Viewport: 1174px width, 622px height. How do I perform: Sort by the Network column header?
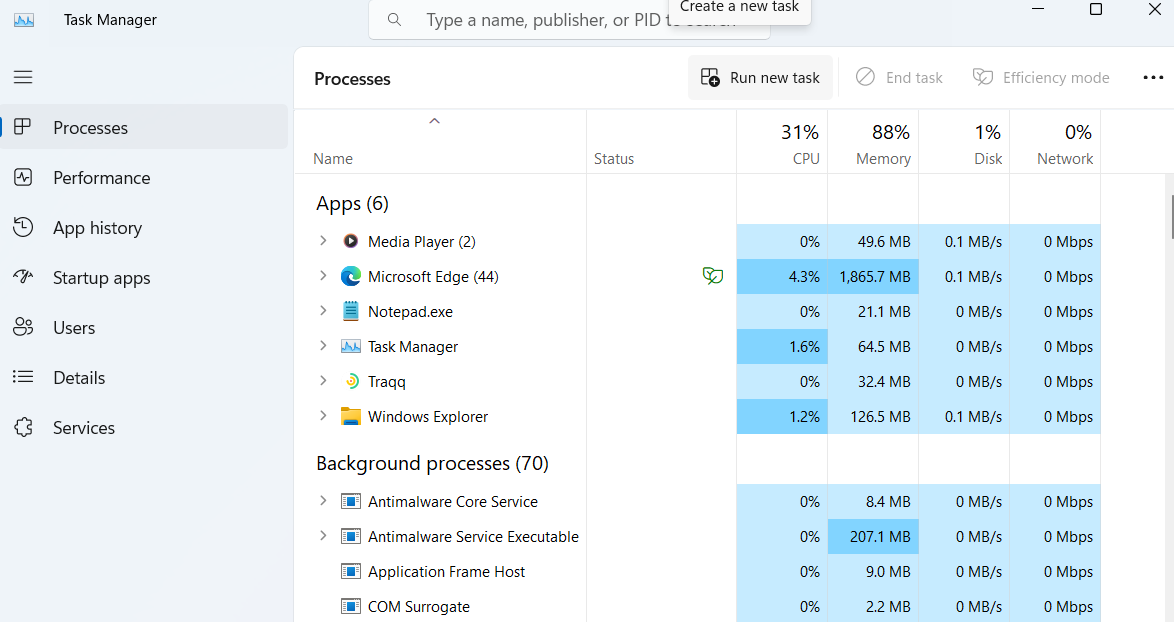tap(1056, 142)
